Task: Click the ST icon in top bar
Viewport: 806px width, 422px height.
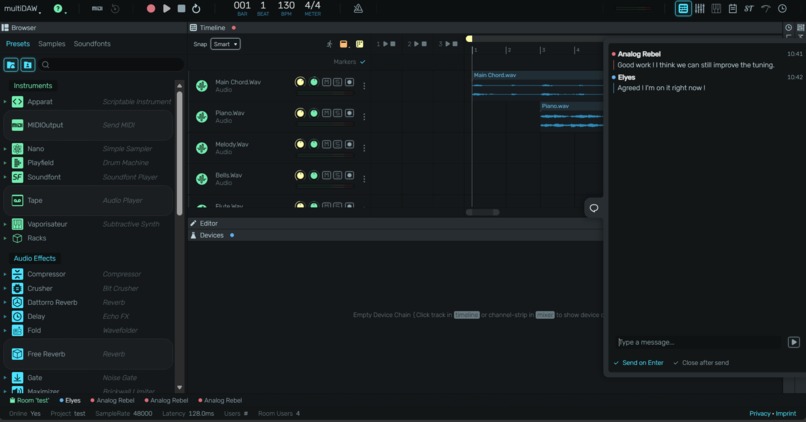Action: pos(748,8)
